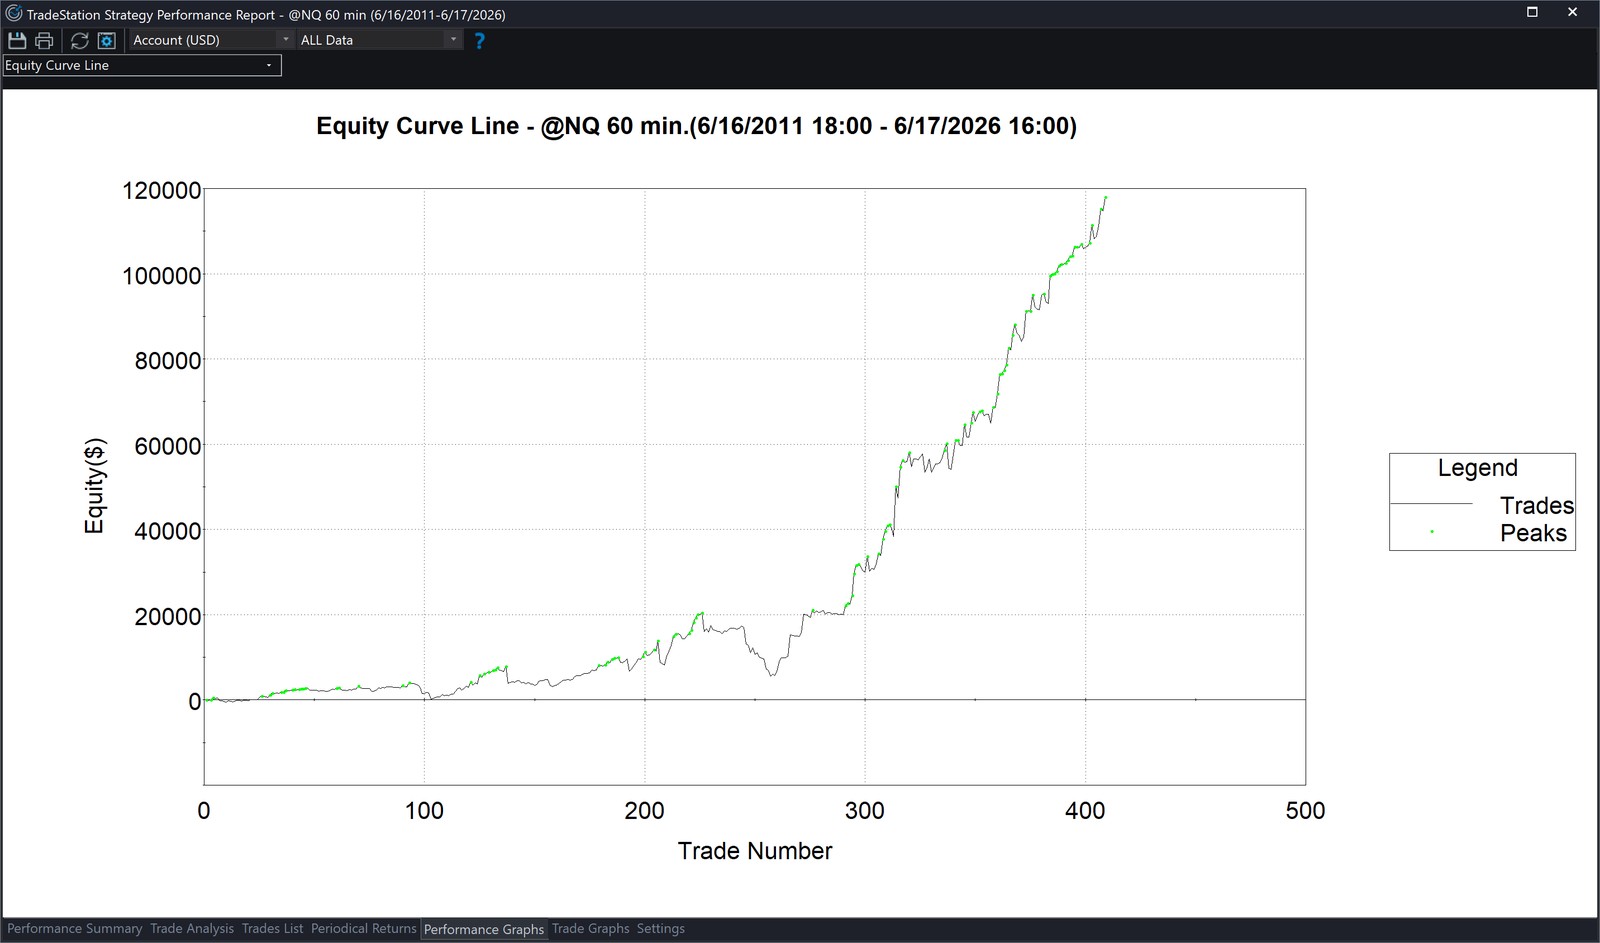
Task: Click the 20000 y-axis value
Action: coord(168,617)
